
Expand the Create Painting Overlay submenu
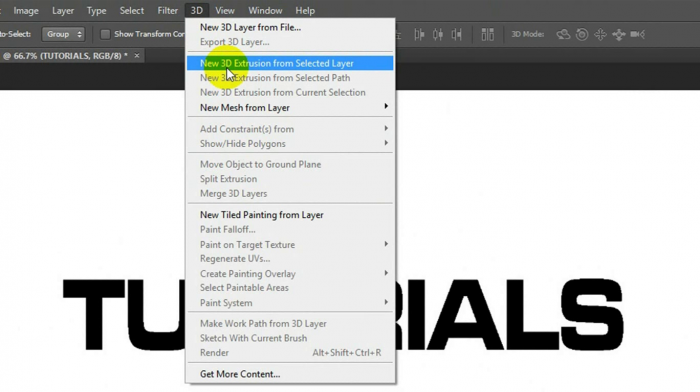point(290,274)
